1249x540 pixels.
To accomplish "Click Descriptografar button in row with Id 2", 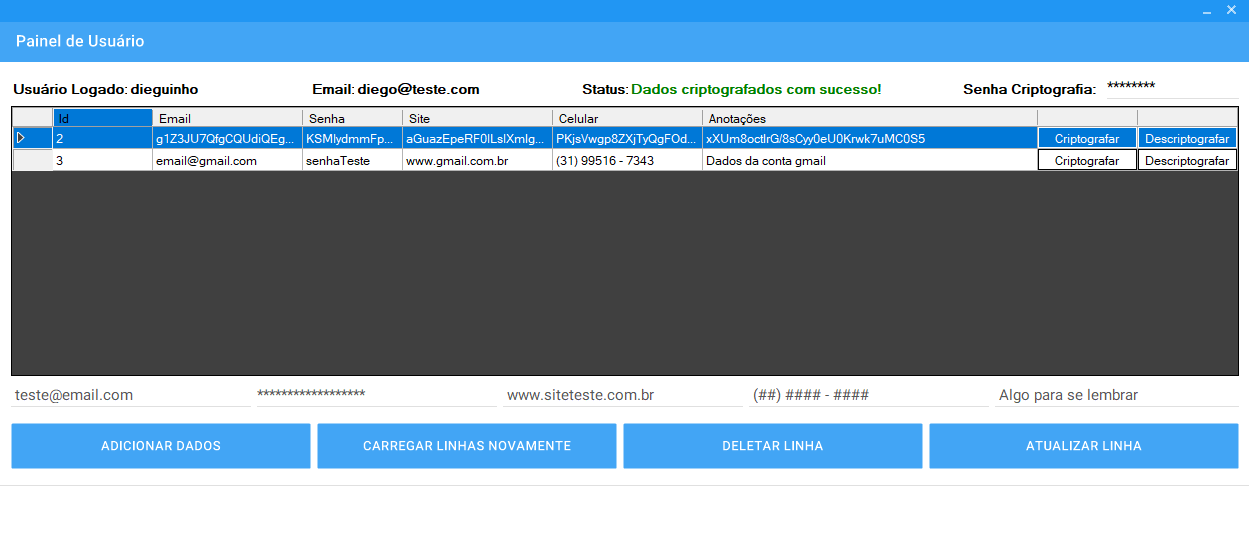I will [x=1187, y=139].
